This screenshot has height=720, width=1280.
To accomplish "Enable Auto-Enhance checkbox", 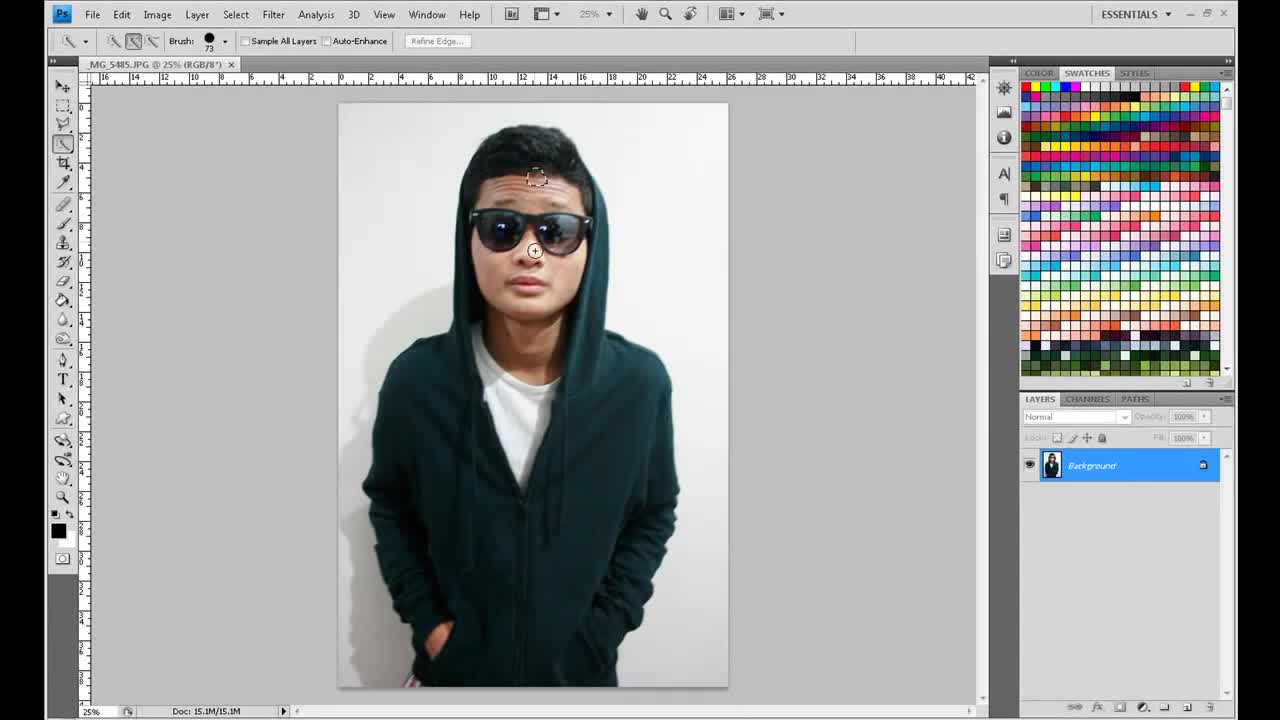I will (327, 41).
